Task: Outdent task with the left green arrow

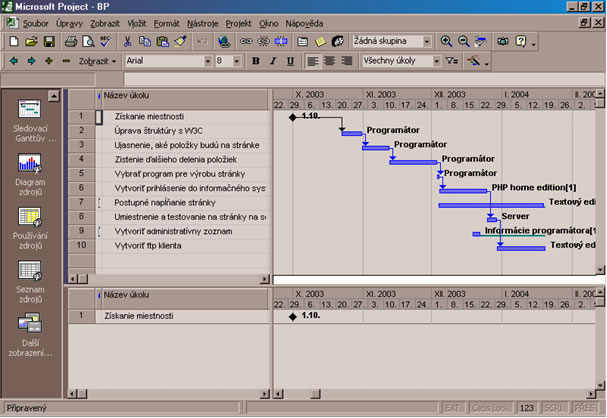Action: click(14, 61)
